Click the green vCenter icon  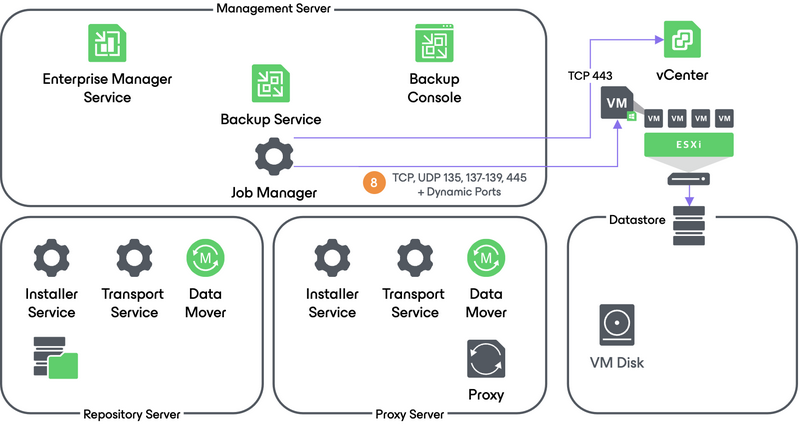pyautogui.click(x=681, y=41)
